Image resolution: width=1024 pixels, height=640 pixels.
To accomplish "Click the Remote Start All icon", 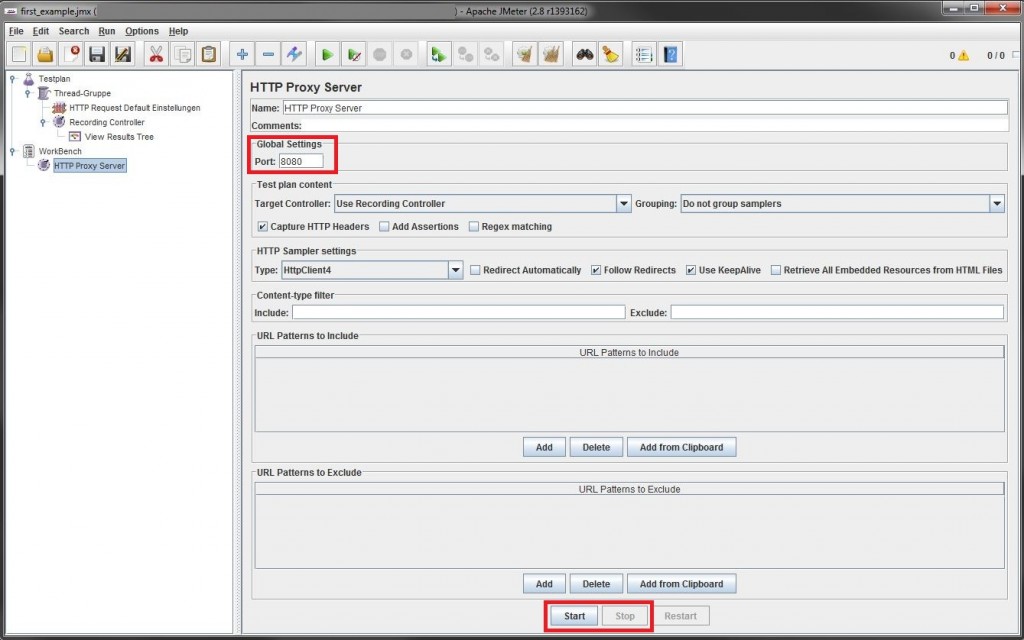I will coord(440,54).
